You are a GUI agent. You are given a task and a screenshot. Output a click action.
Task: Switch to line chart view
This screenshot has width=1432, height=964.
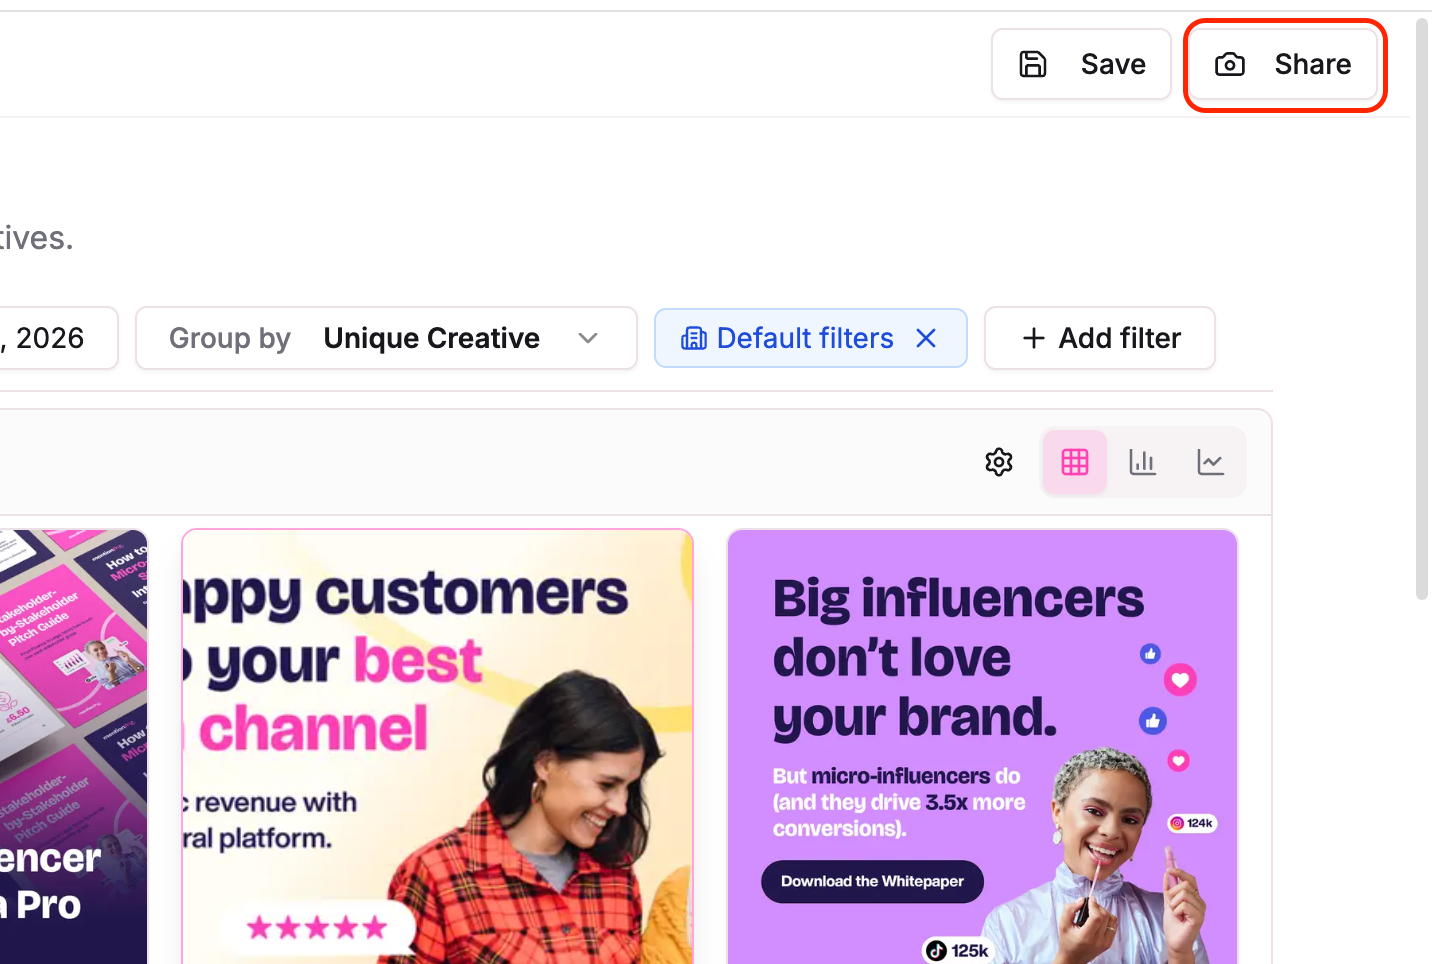point(1210,462)
